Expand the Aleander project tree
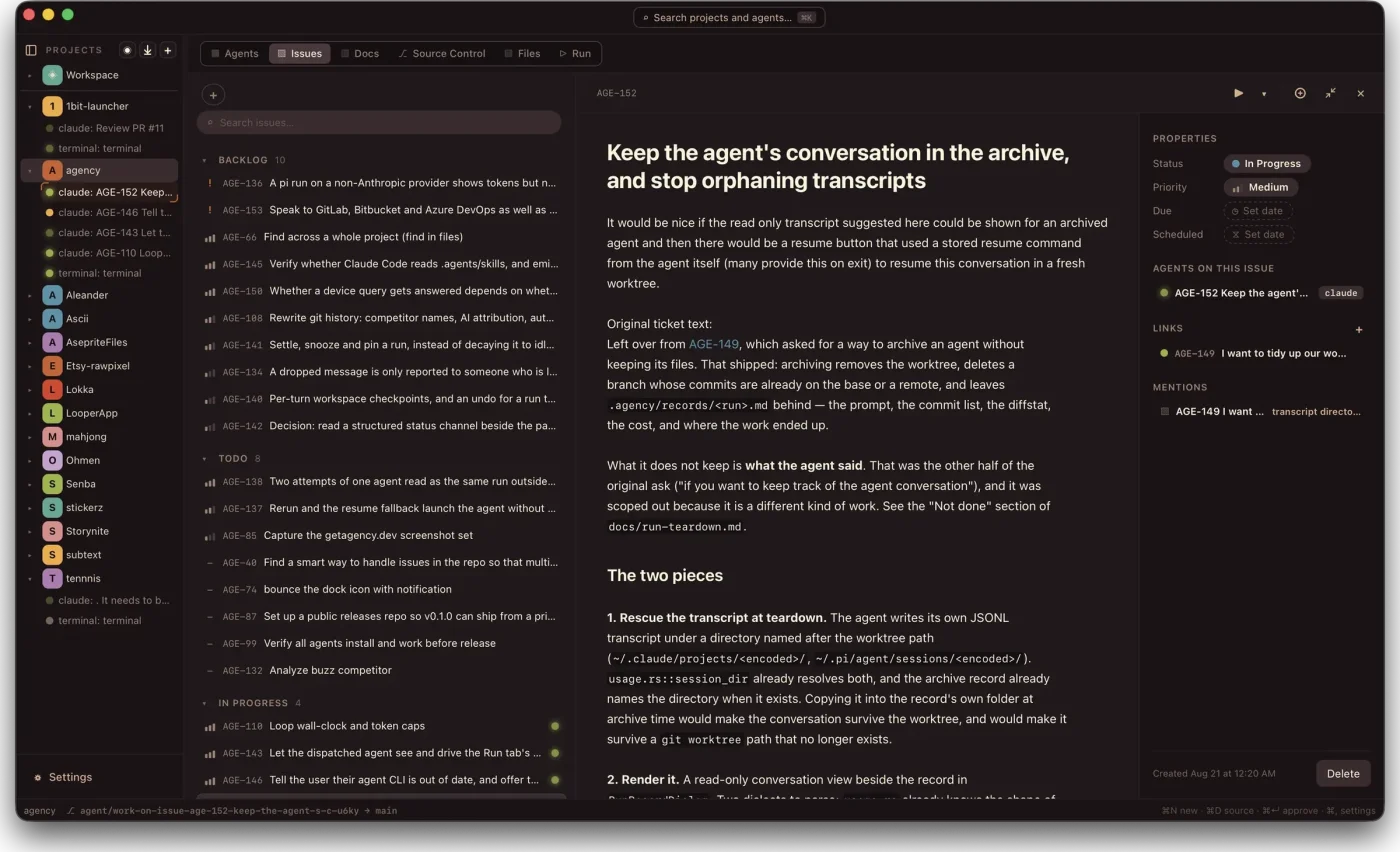This screenshot has width=1400, height=852. (29, 295)
